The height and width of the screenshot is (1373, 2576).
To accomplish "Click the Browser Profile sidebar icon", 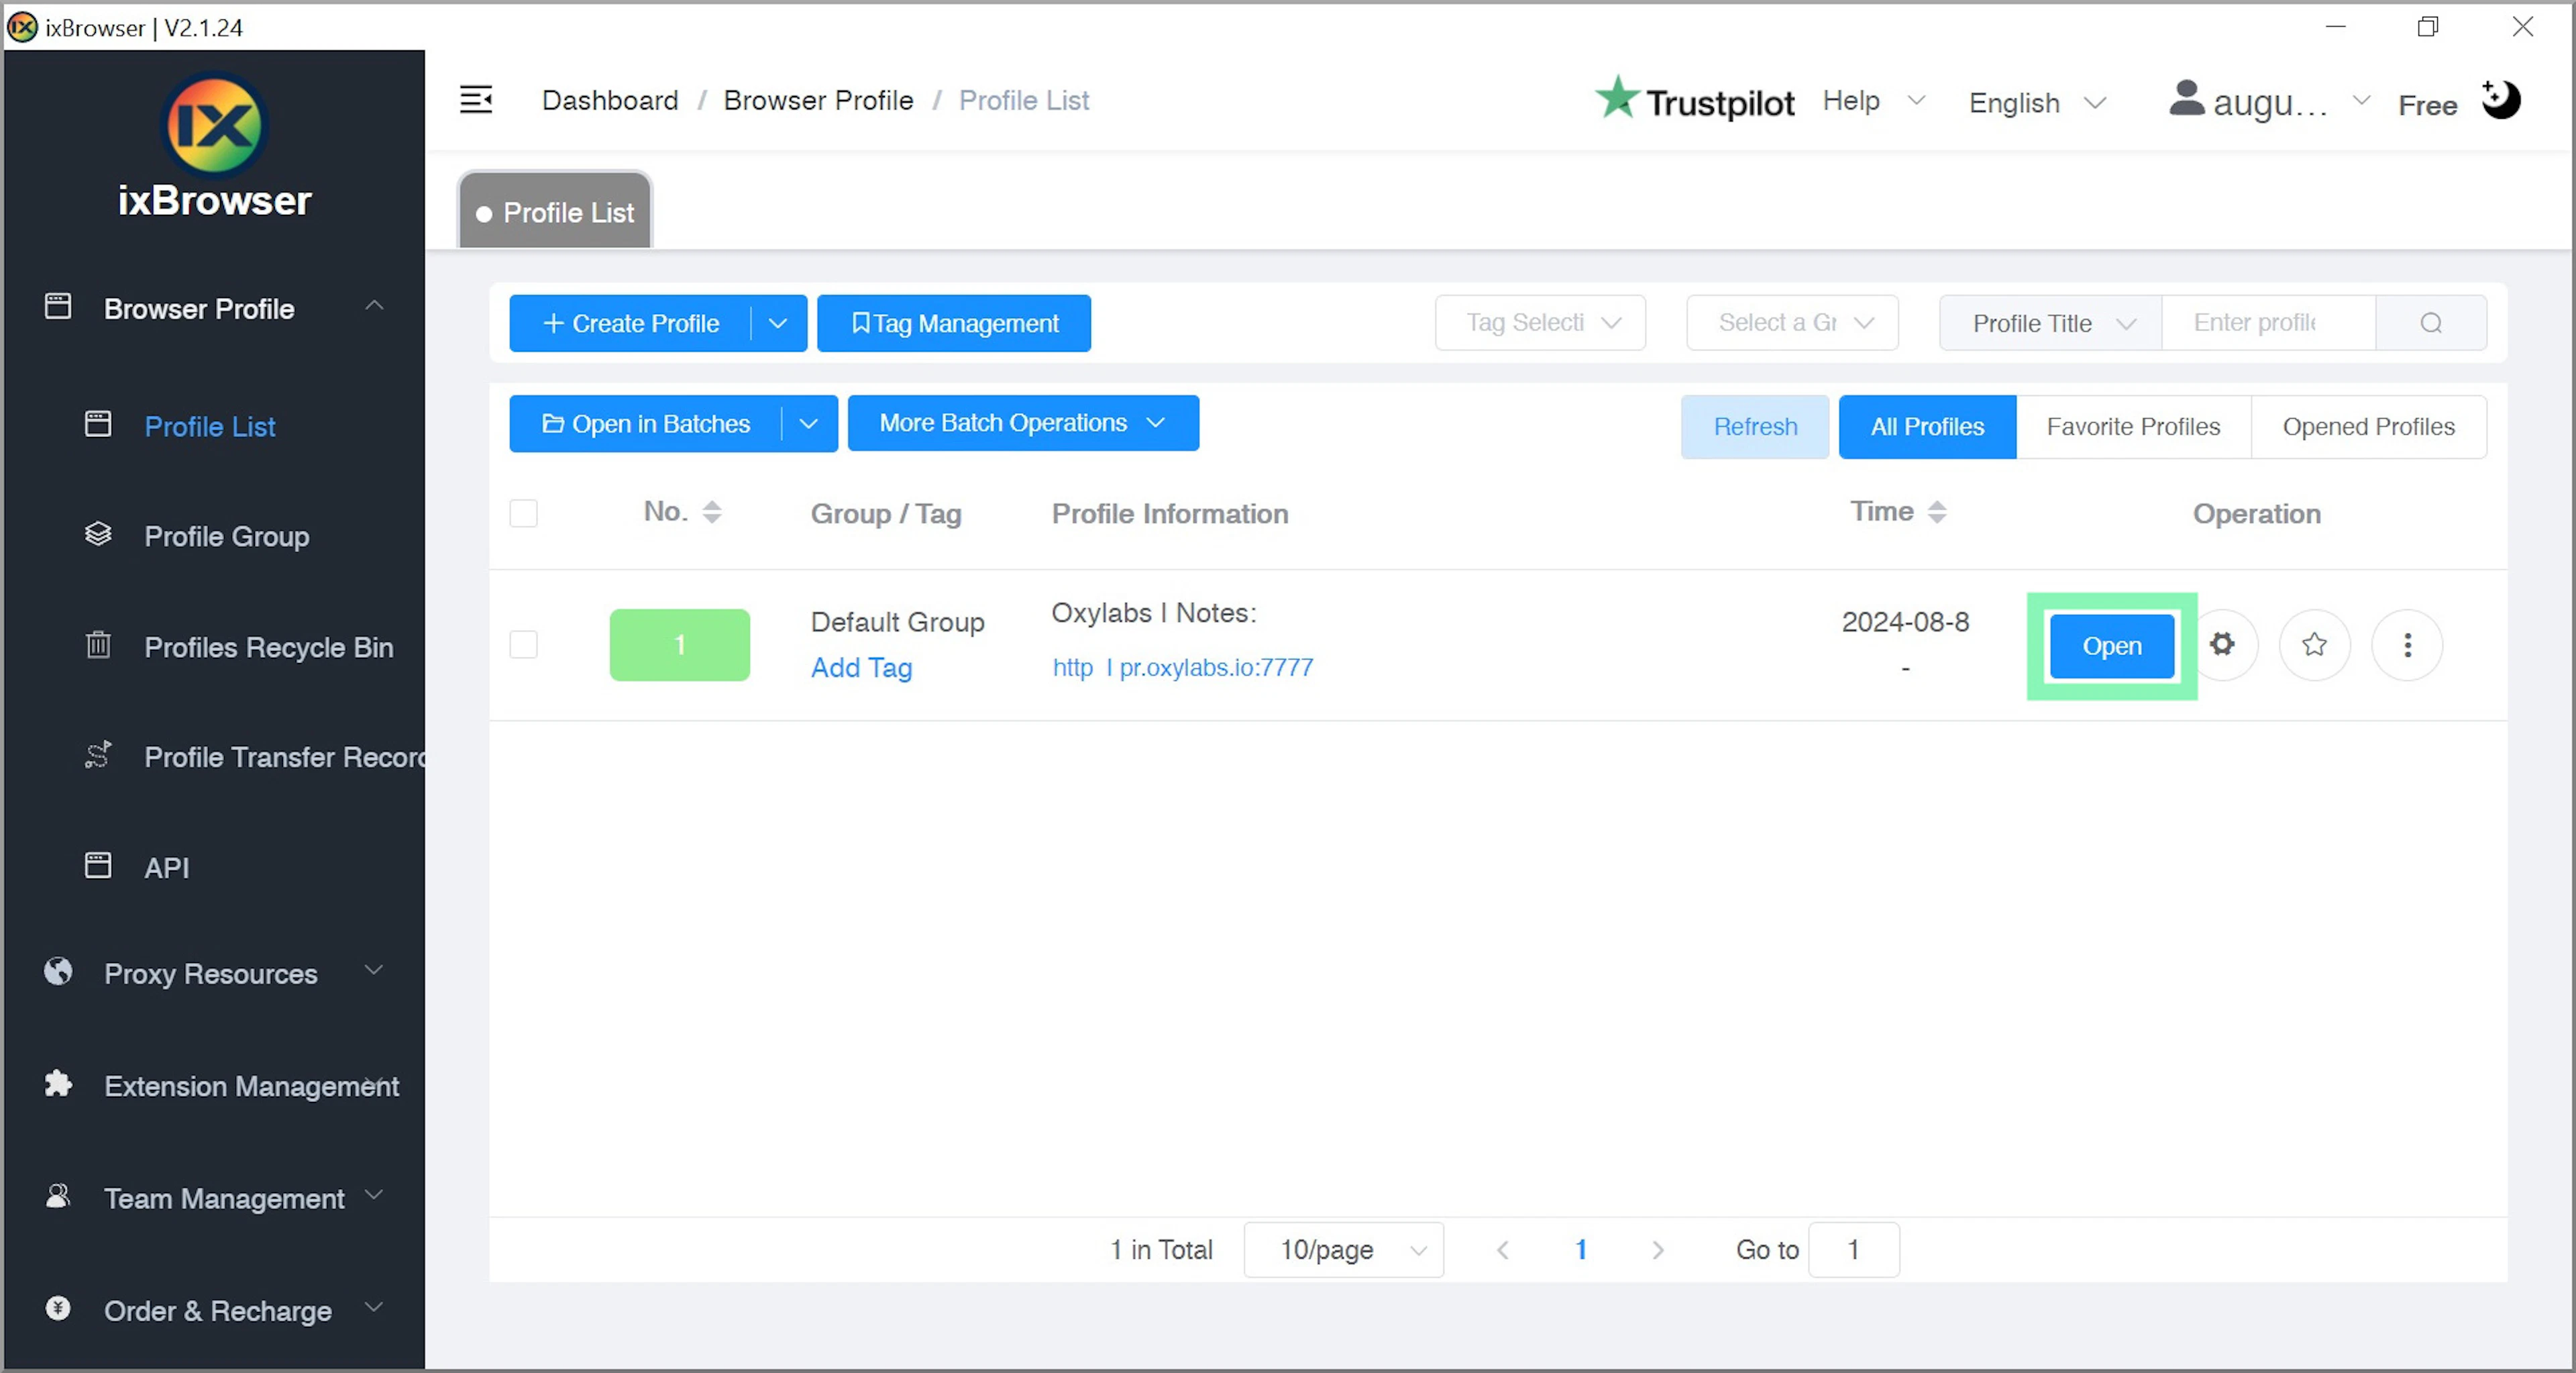I will 58,306.
